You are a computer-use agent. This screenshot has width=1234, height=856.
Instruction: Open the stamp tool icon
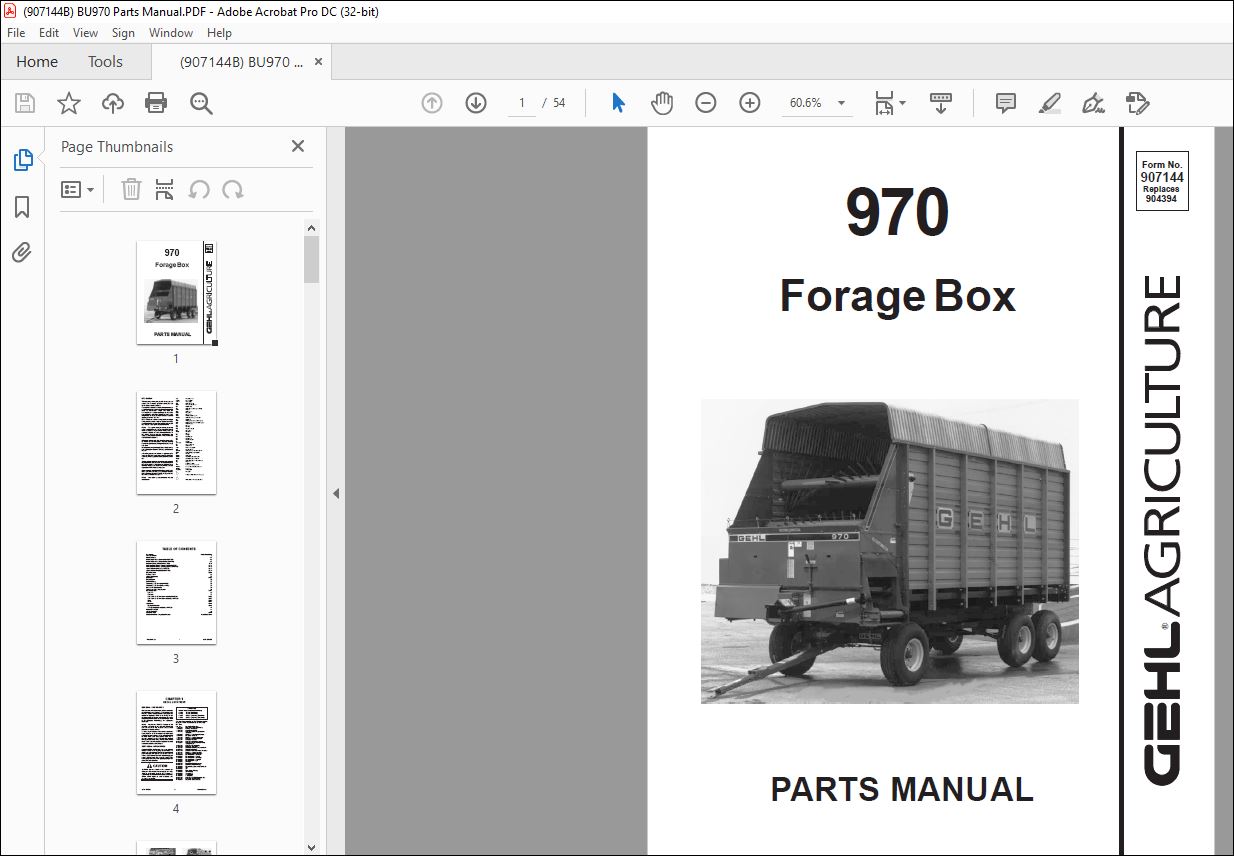coord(1138,103)
